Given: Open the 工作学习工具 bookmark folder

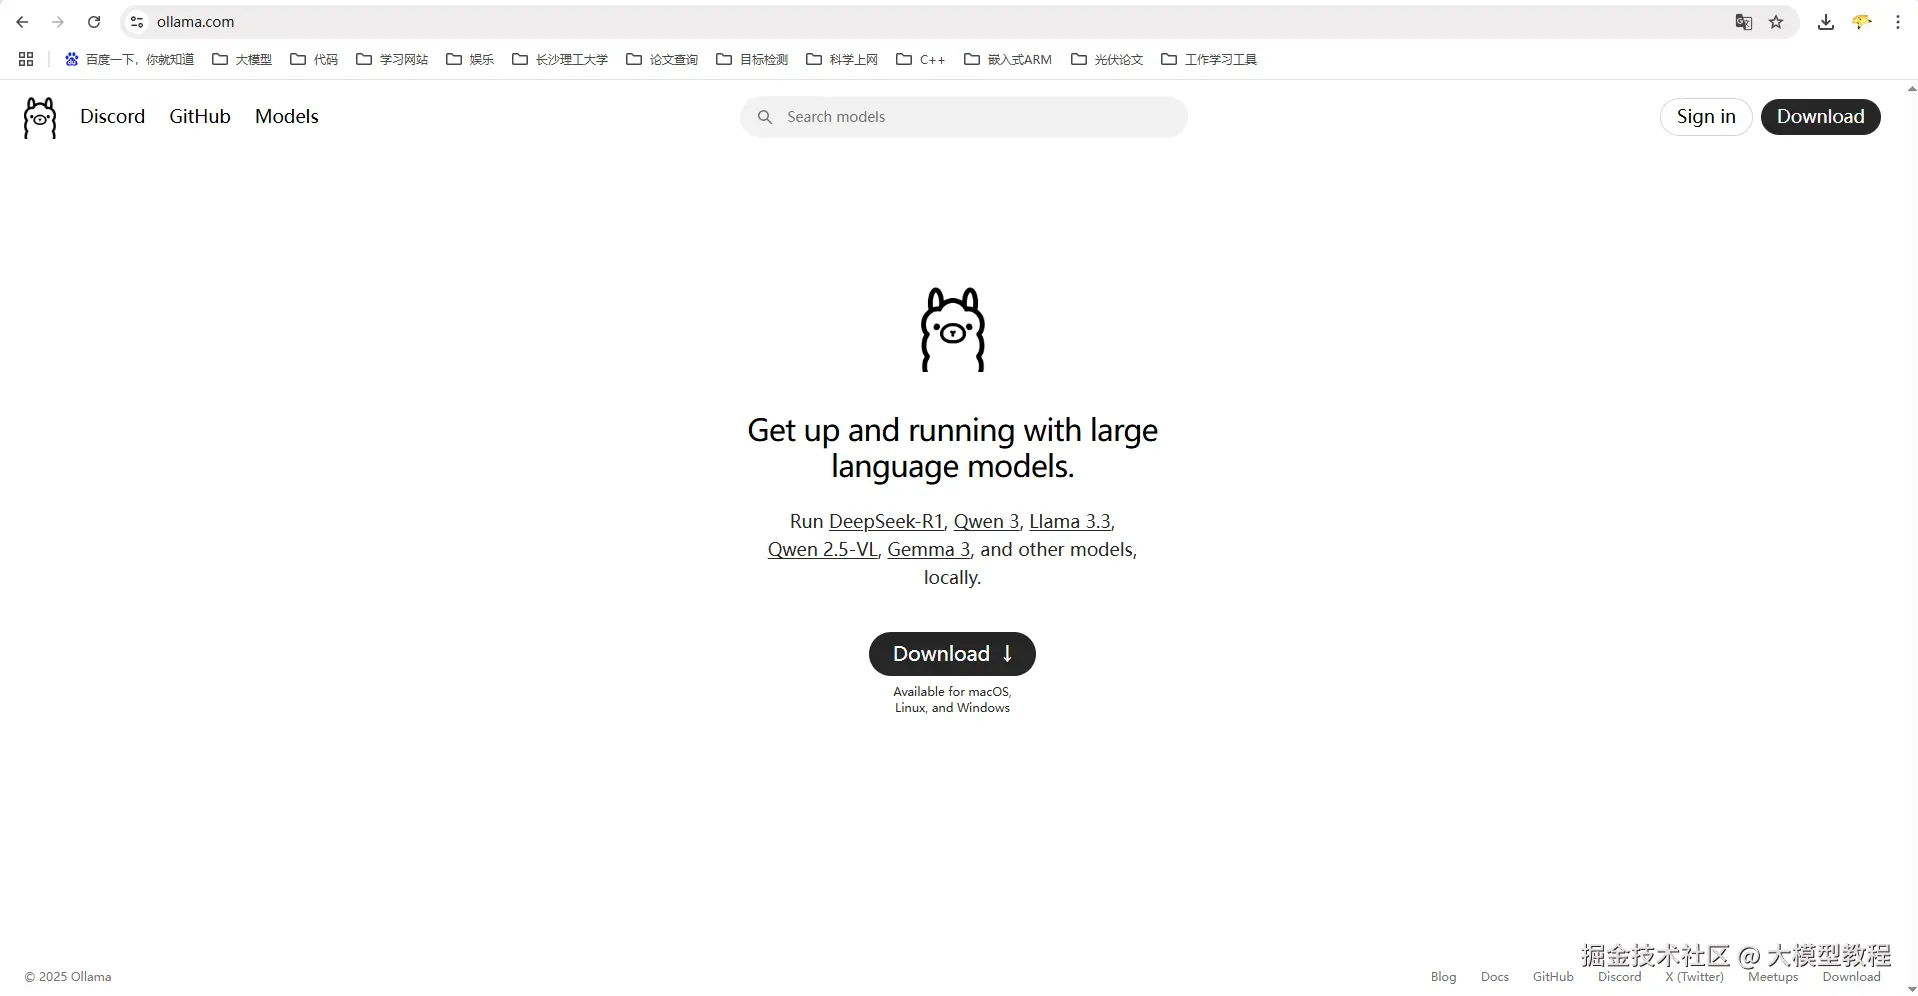Looking at the screenshot, I should coord(1209,59).
